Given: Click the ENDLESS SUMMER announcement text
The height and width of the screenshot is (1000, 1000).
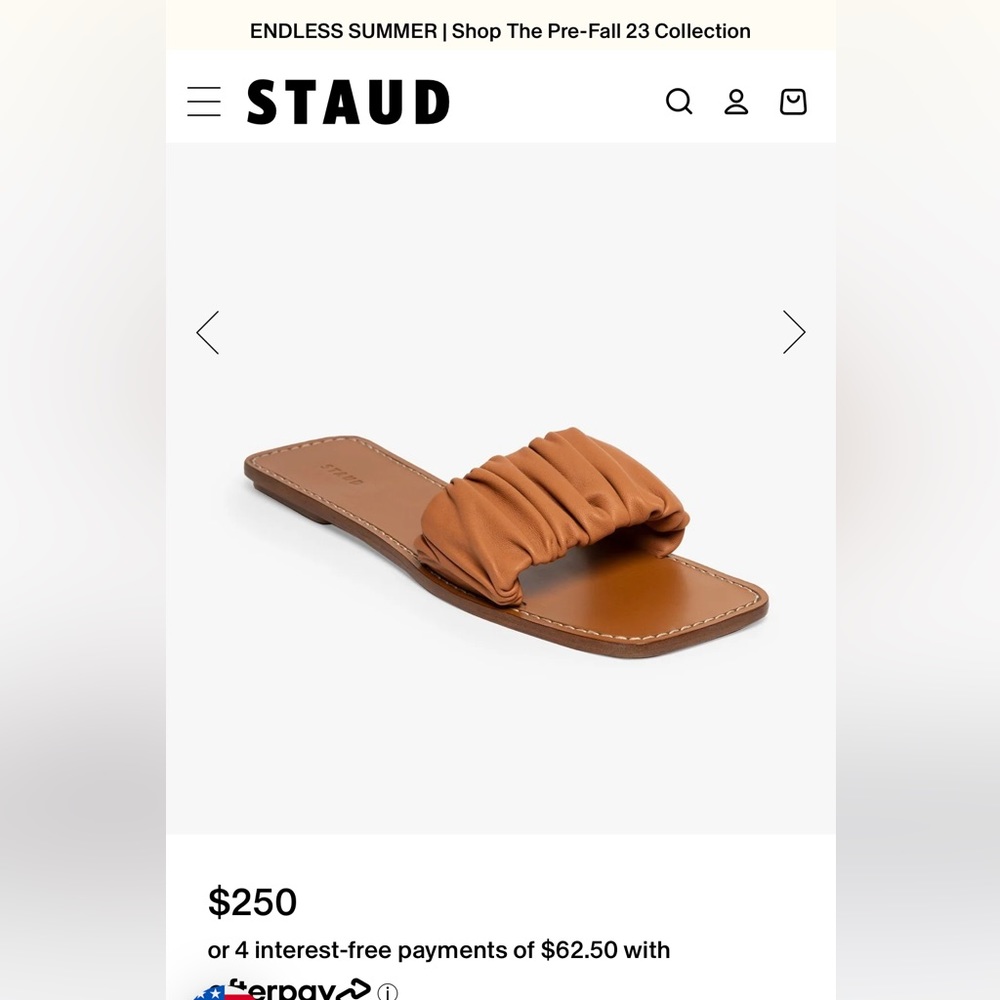Looking at the screenshot, I should point(342,31).
